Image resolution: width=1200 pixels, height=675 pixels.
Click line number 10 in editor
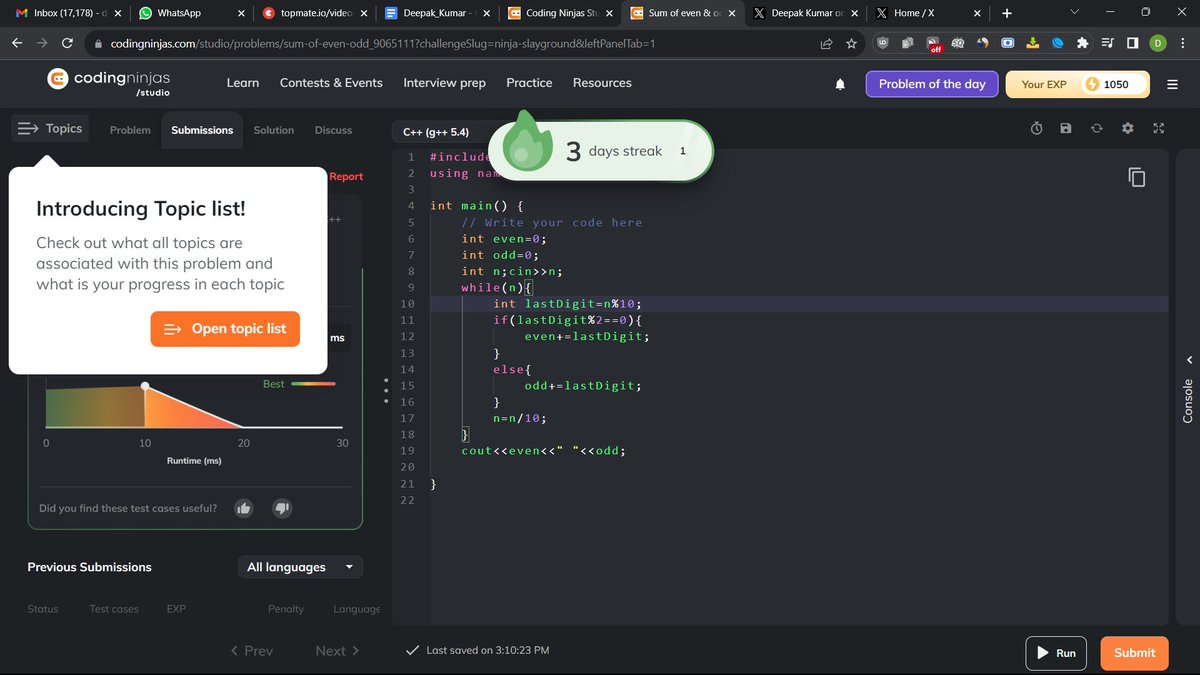pyautogui.click(x=407, y=304)
